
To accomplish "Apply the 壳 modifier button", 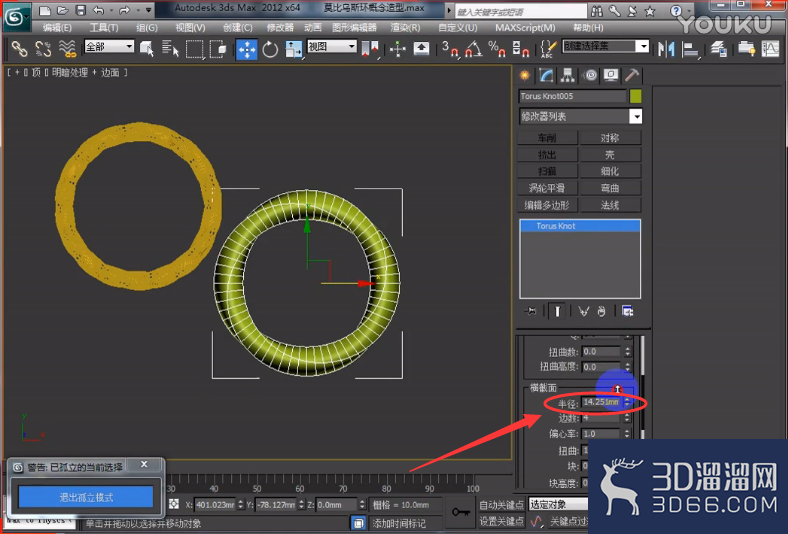I will 610,155.
